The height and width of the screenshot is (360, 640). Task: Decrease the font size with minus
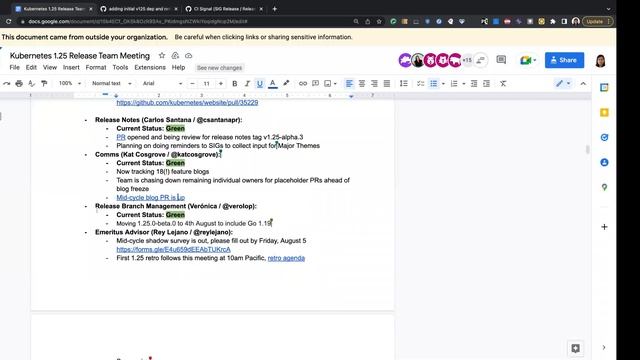coord(192,83)
